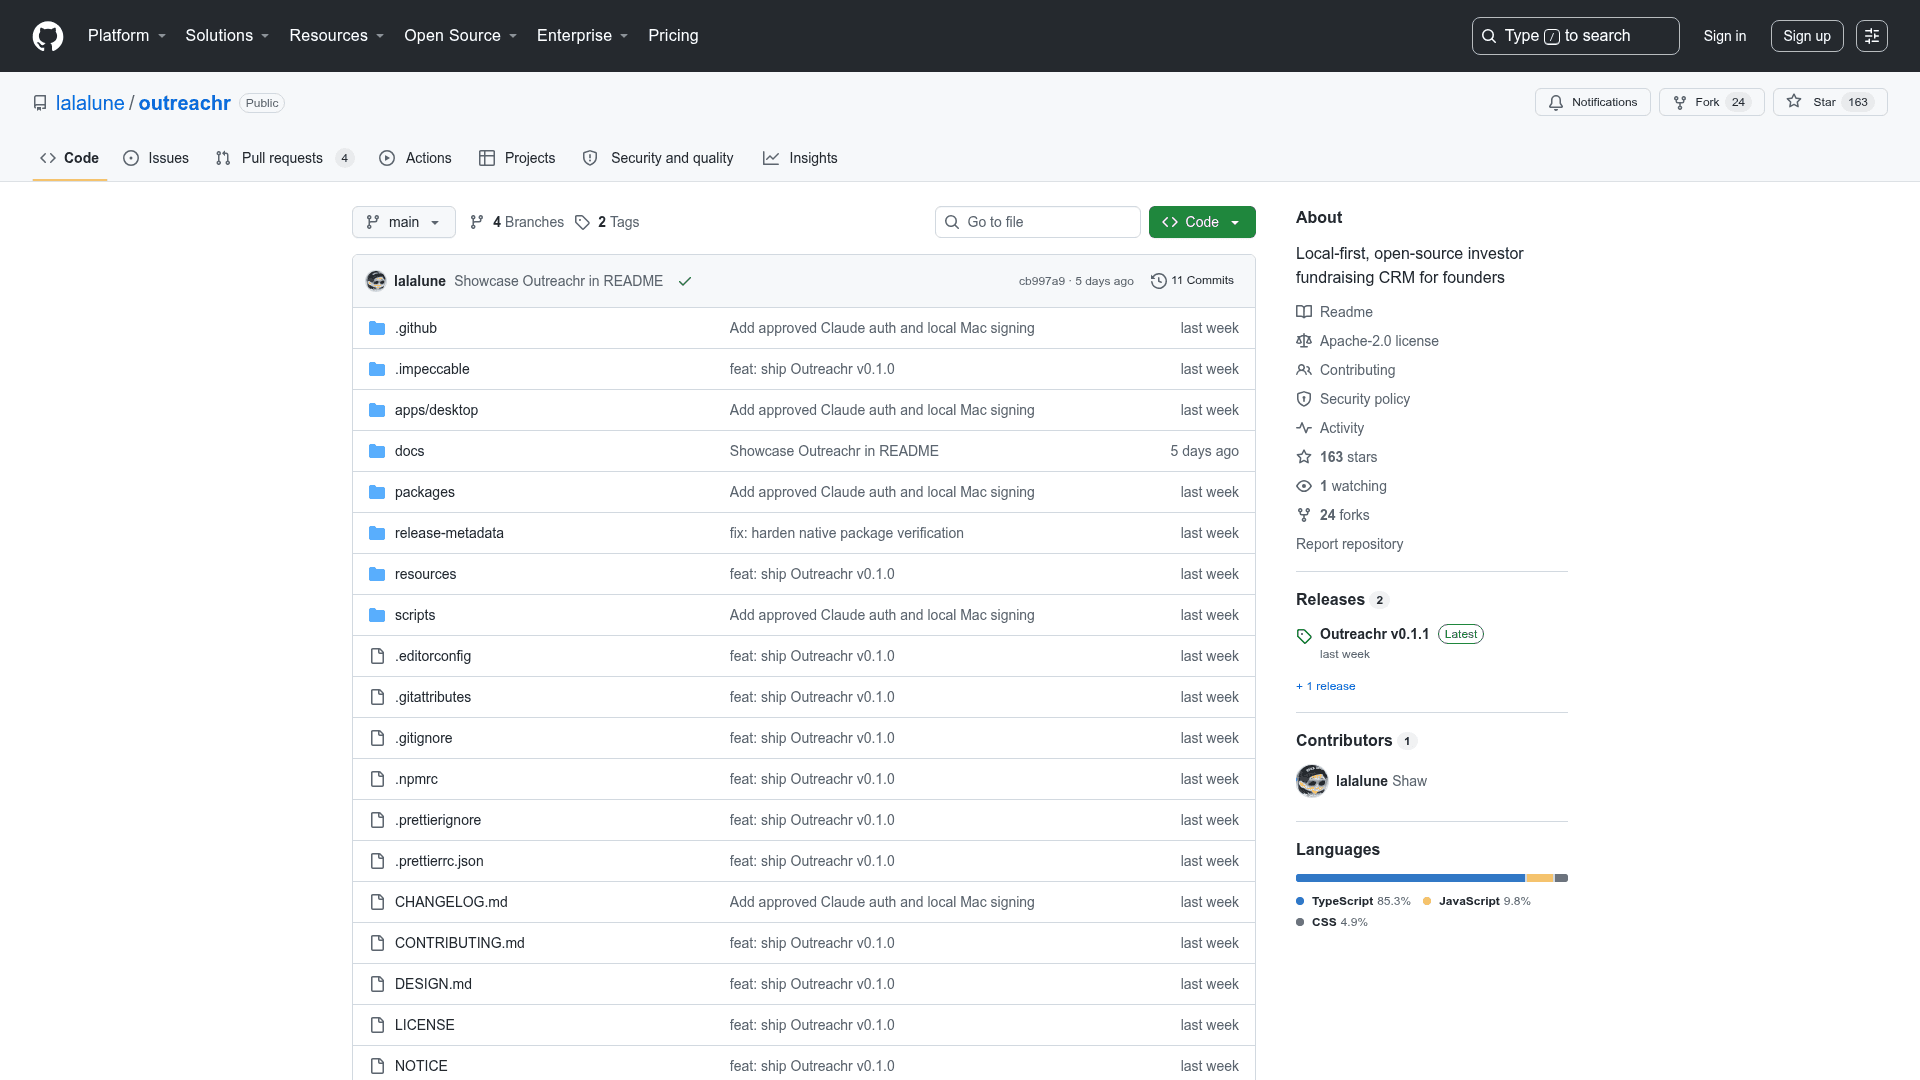Expand the Enterprise menu
Viewport: 1920px width, 1080px height.
(583, 36)
